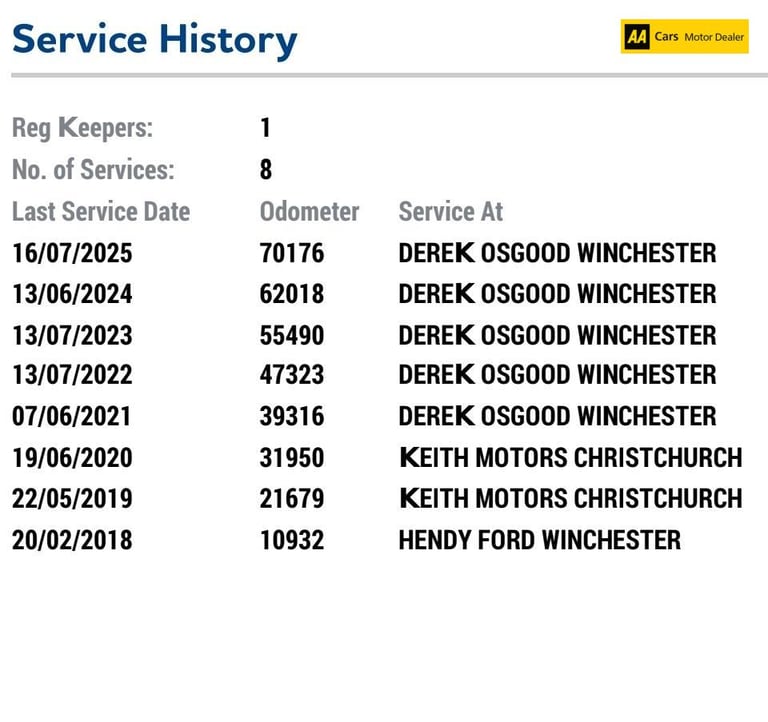Select Hendy Ford Winchester entry

tap(540, 540)
